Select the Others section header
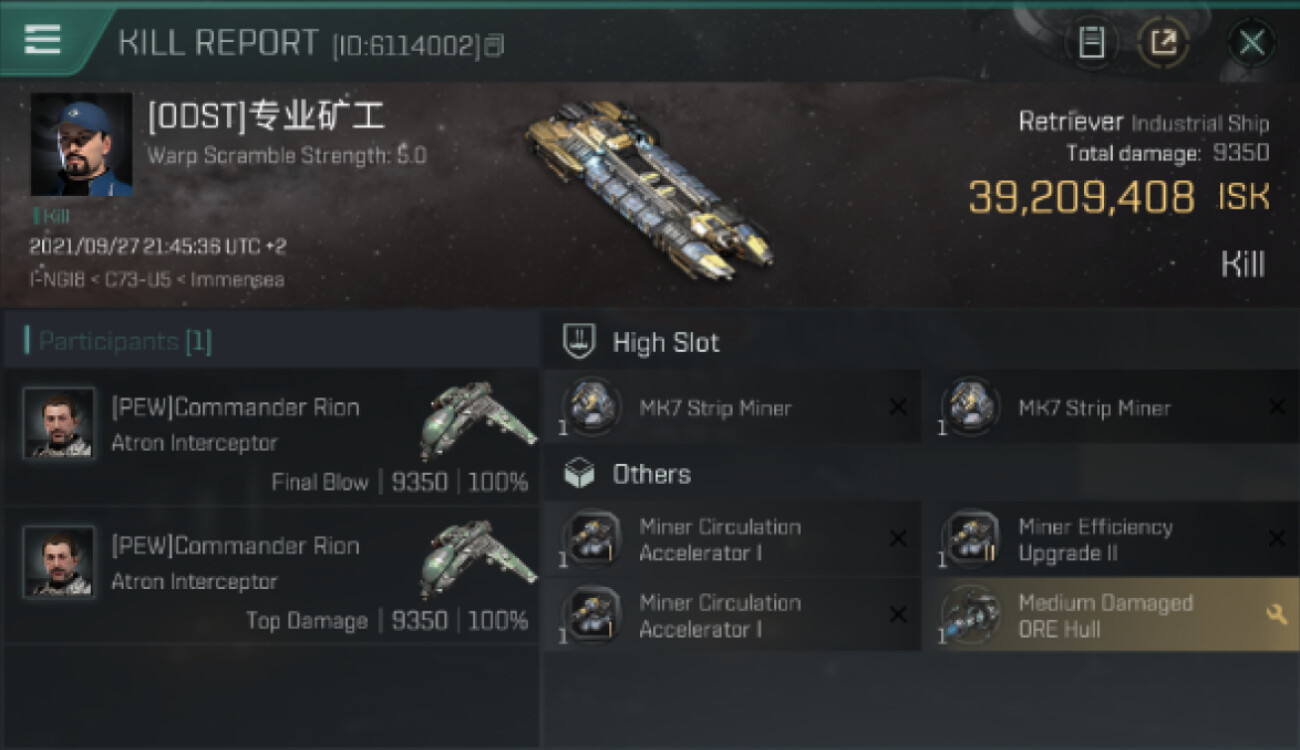Screen dimensions: 1300x750 point(922,474)
